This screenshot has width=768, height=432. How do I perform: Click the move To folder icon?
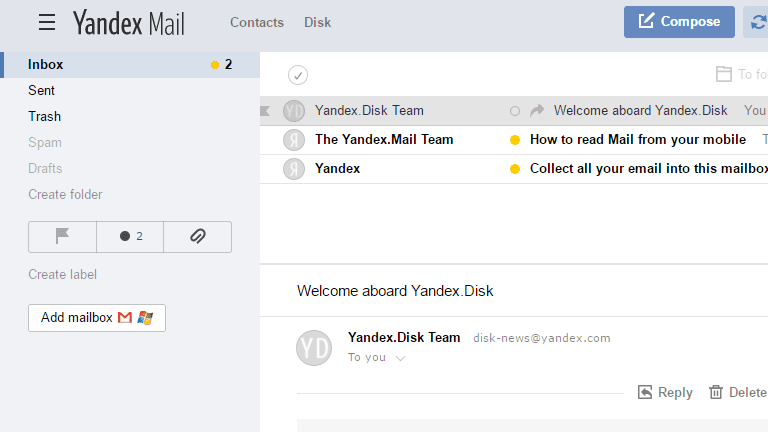tap(723, 74)
